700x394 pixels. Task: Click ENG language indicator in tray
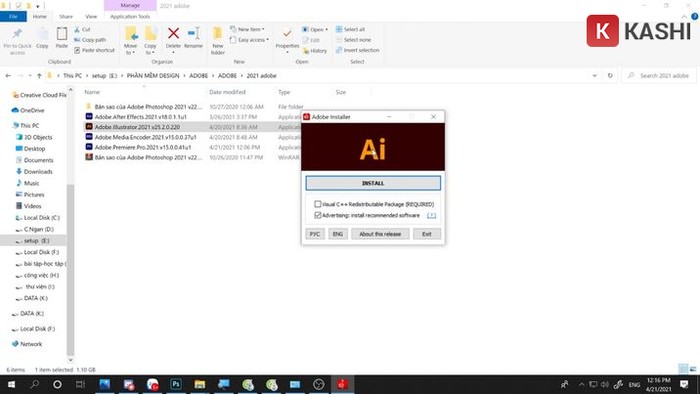point(634,384)
